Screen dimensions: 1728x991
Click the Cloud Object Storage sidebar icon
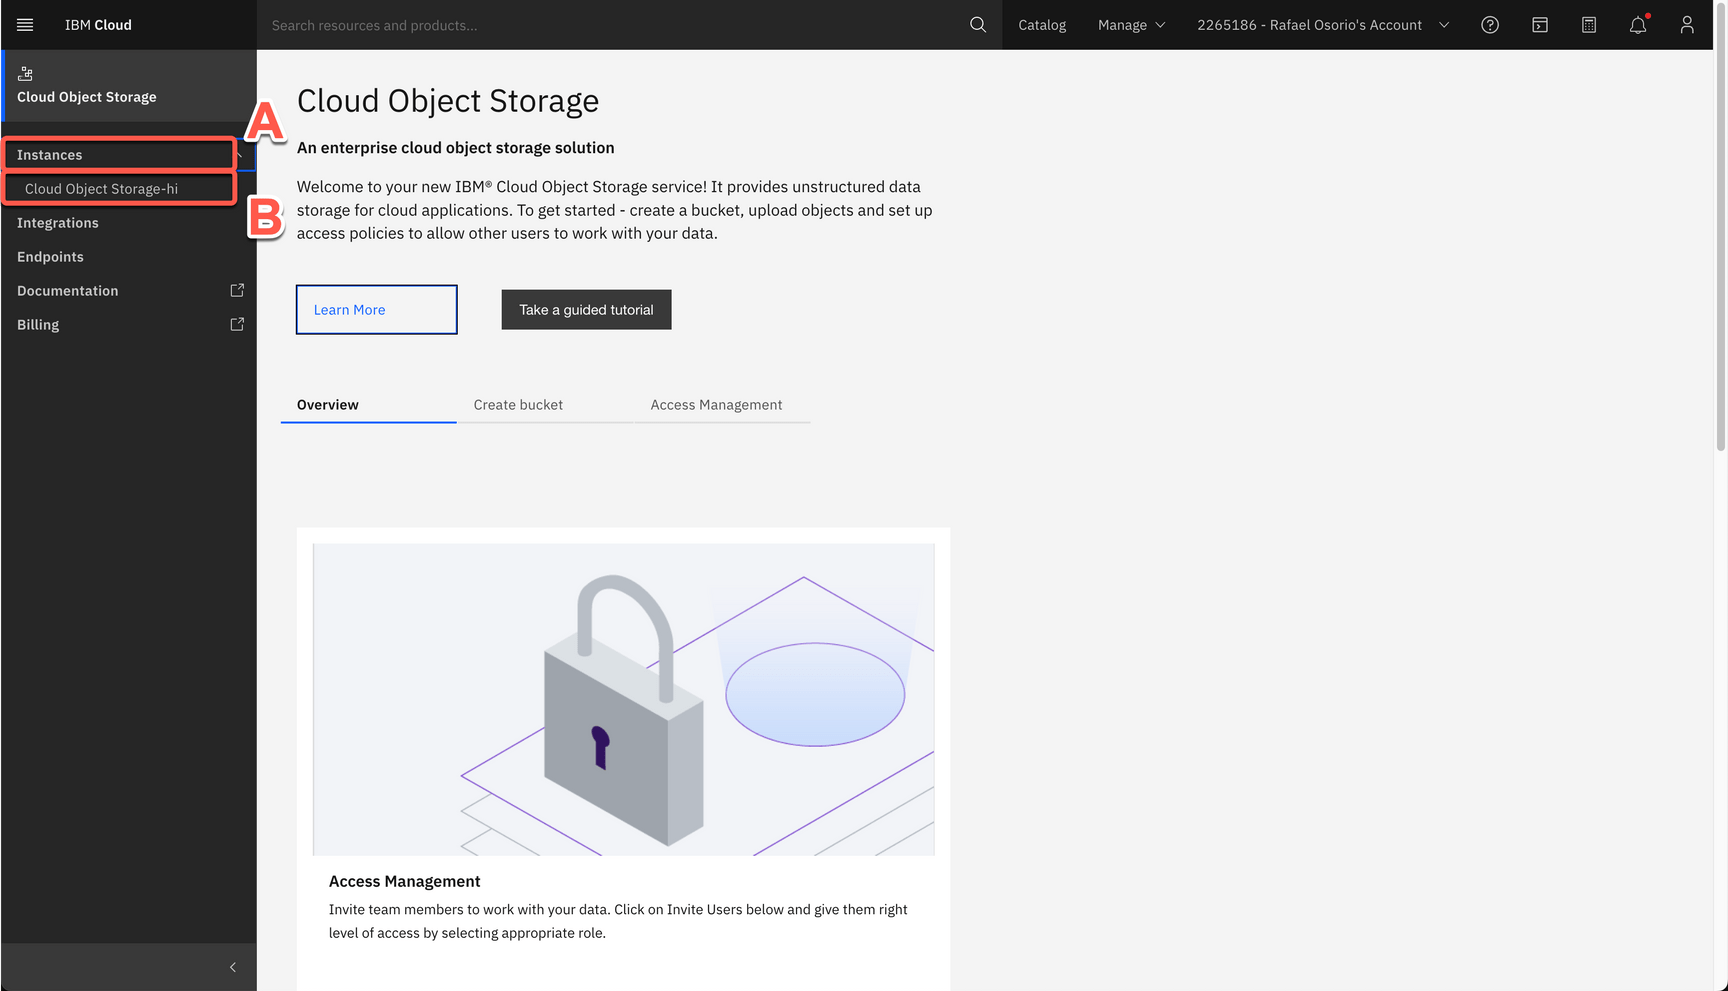tap(26, 74)
